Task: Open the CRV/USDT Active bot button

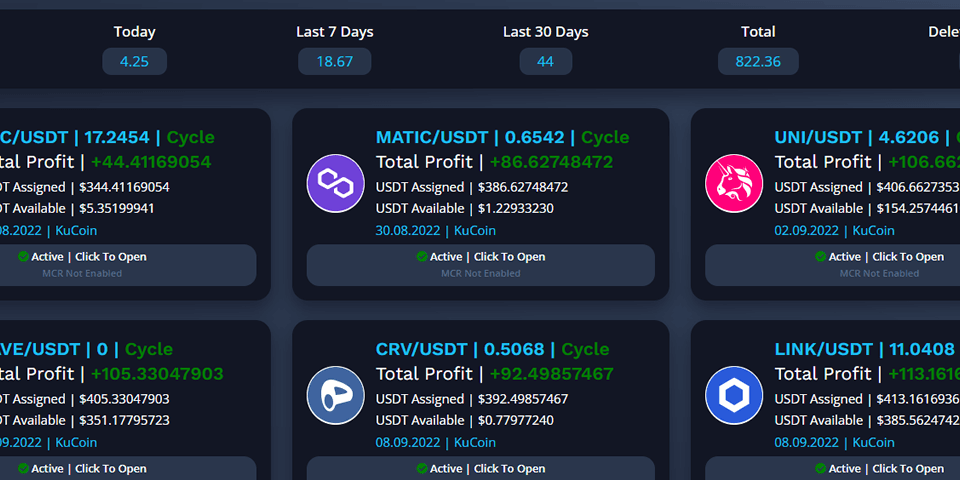Action: point(481,468)
